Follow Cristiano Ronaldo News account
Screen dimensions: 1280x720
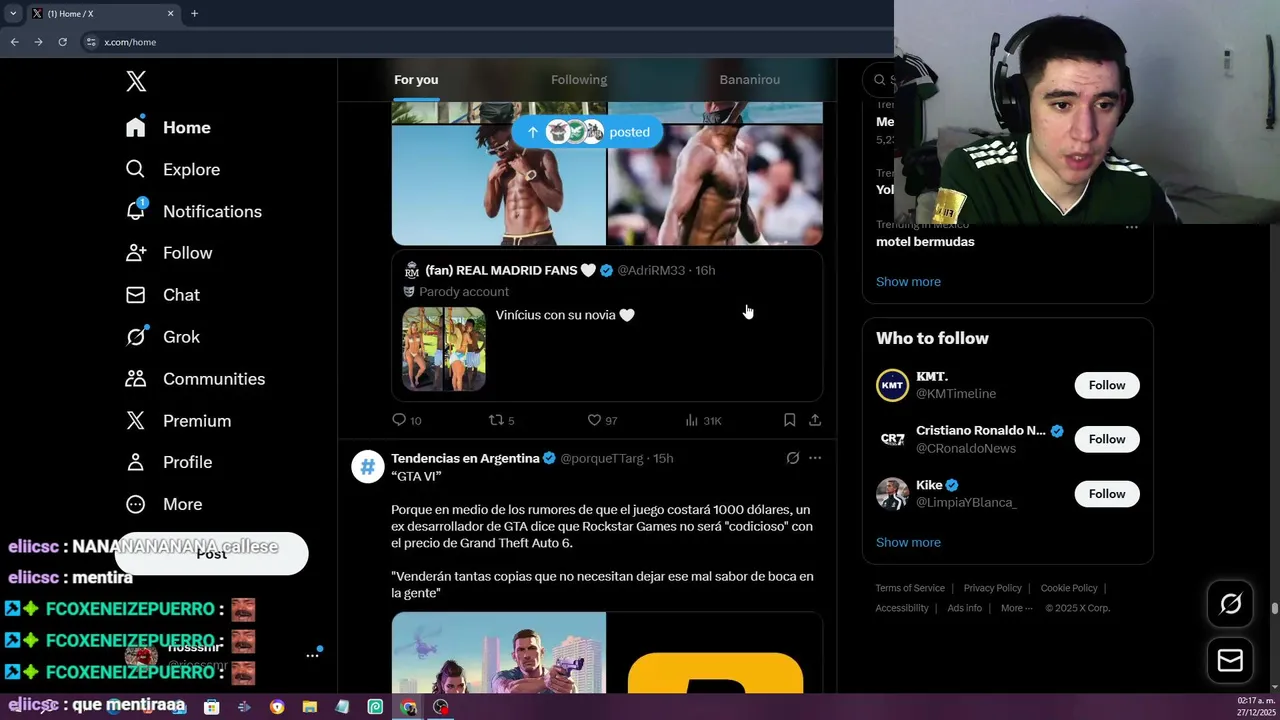tap(1107, 439)
